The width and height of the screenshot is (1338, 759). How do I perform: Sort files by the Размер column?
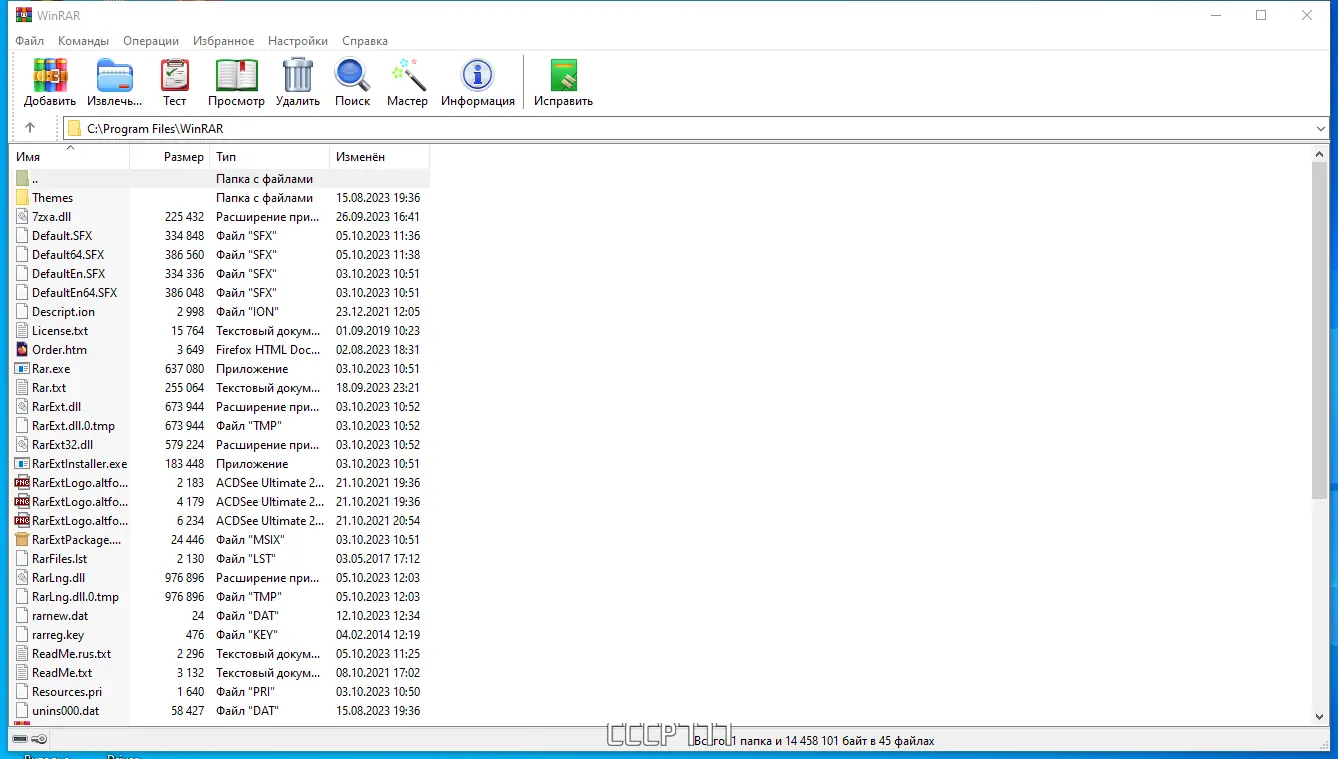183,156
